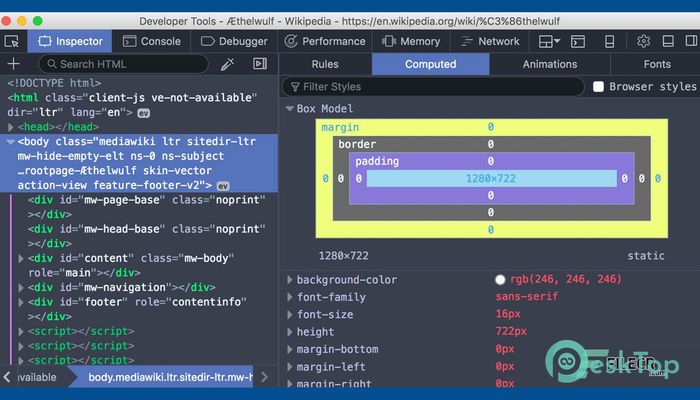Enable responsive design mode icon
Image resolution: width=700 pixels, height=400 pixels.
click(x=609, y=42)
